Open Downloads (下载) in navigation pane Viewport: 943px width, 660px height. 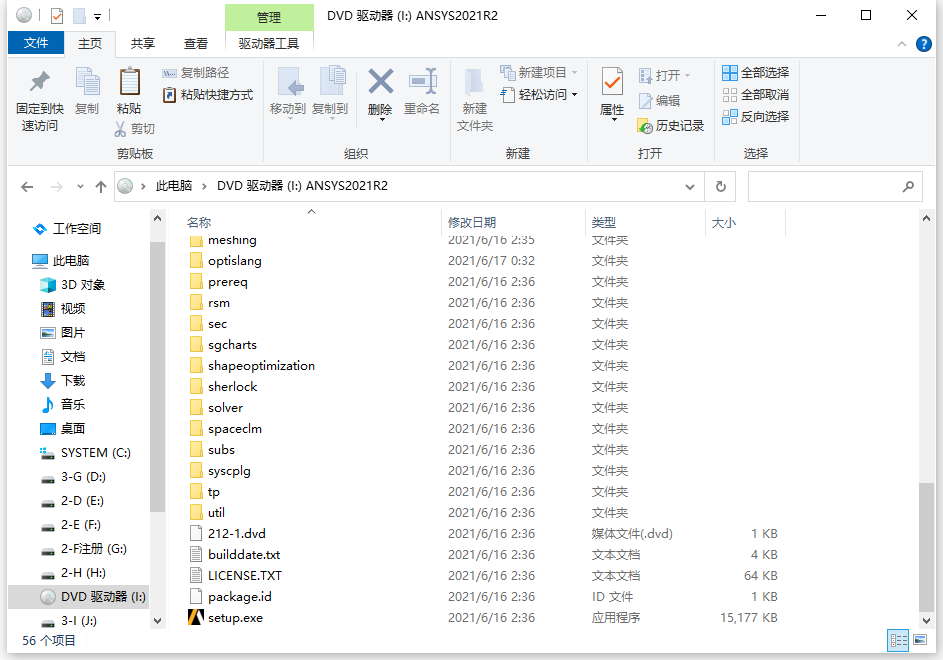click(x=73, y=380)
